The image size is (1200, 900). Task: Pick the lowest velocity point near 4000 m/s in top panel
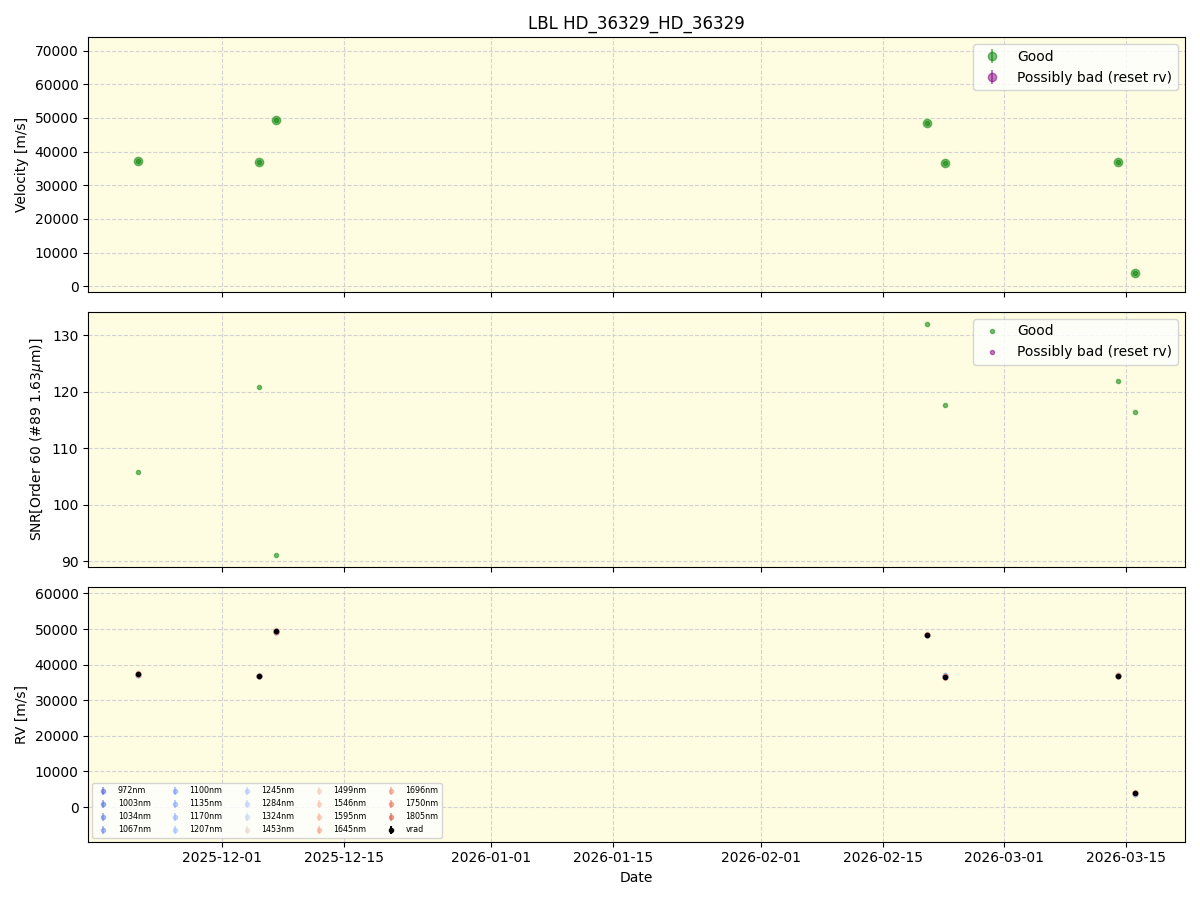1135,273
